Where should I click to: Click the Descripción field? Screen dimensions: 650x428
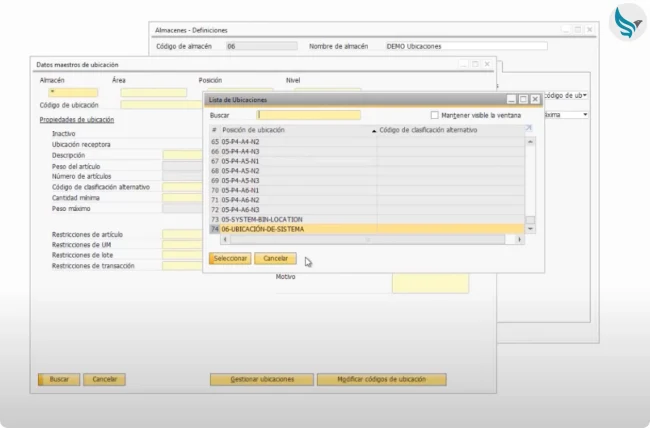[183, 155]
